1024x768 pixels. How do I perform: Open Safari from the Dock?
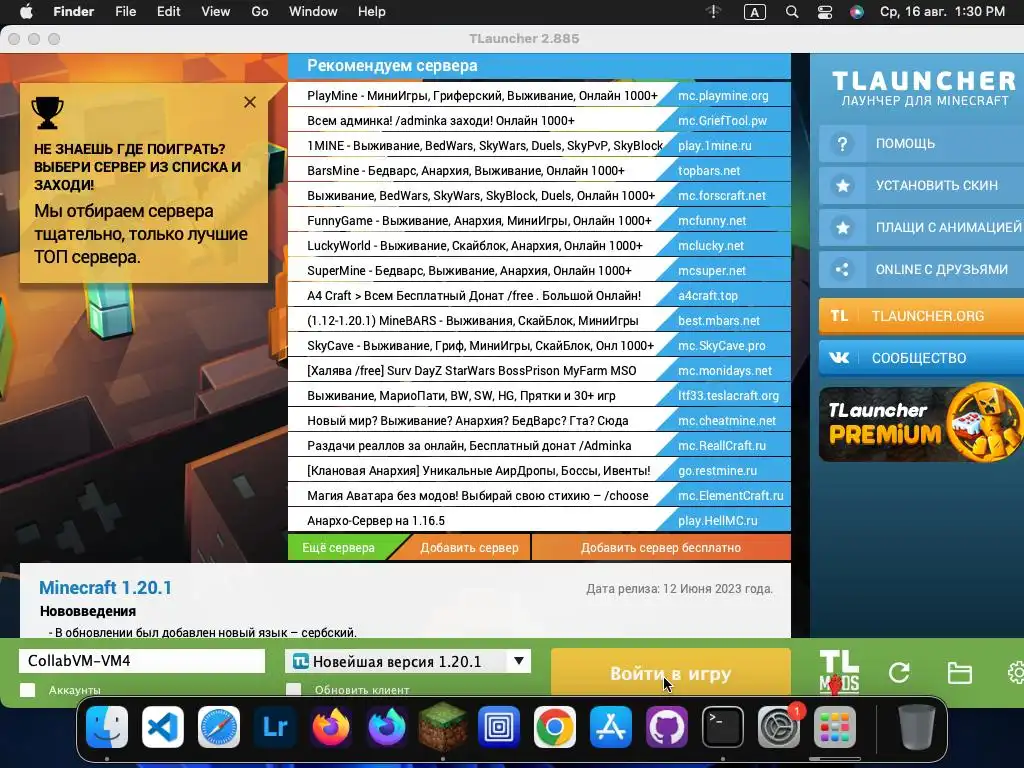(219, 726)
